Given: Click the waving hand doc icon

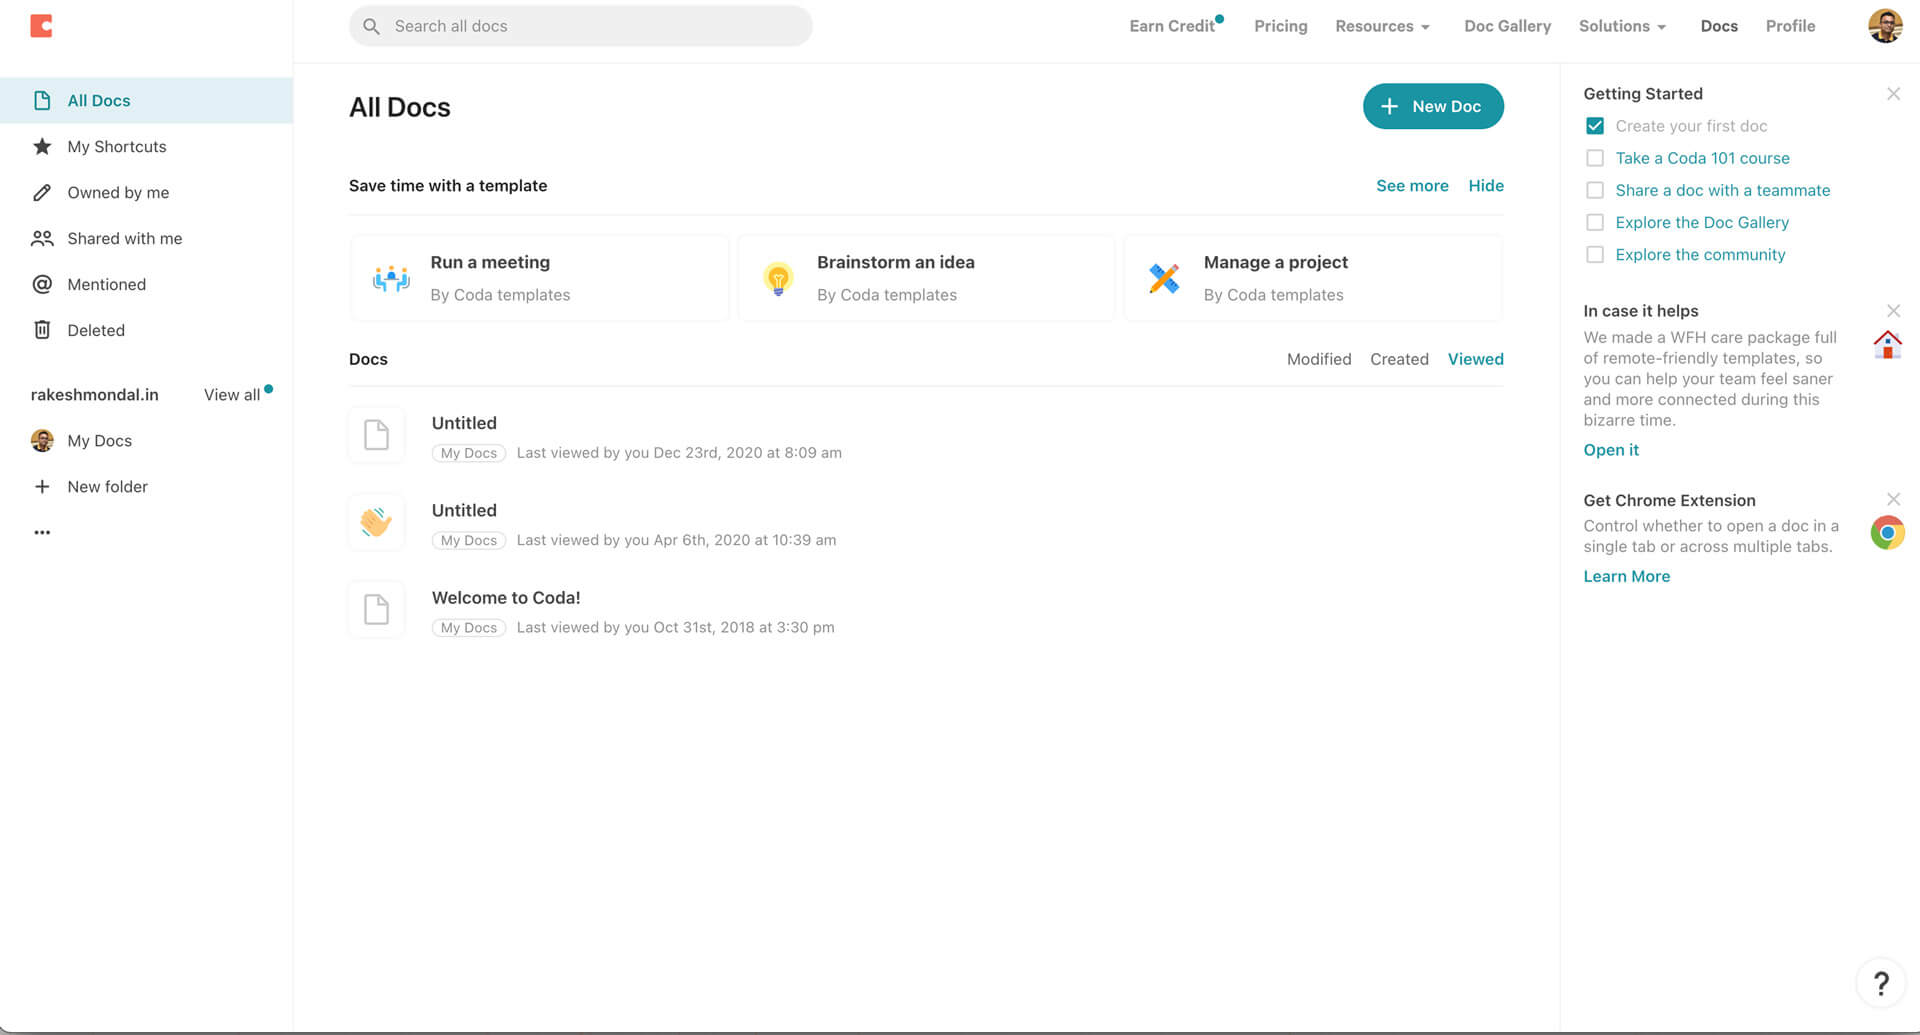Looking at the screenshot, I should point(376,522).
